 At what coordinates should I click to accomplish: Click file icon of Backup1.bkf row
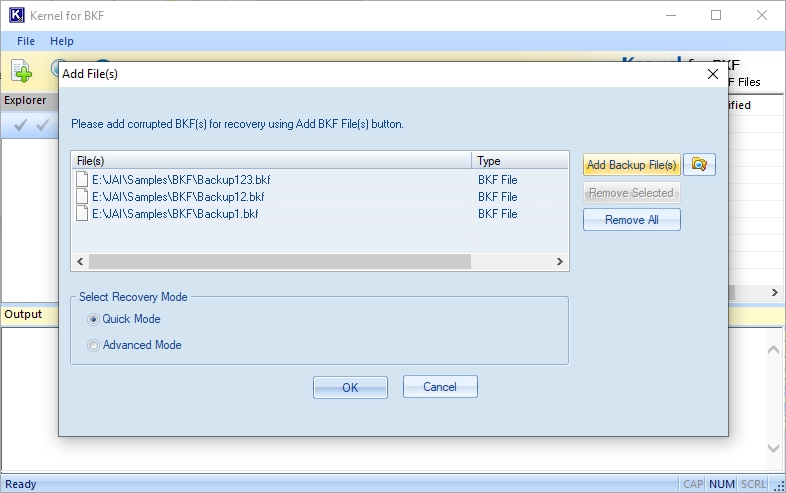[82, 214]
